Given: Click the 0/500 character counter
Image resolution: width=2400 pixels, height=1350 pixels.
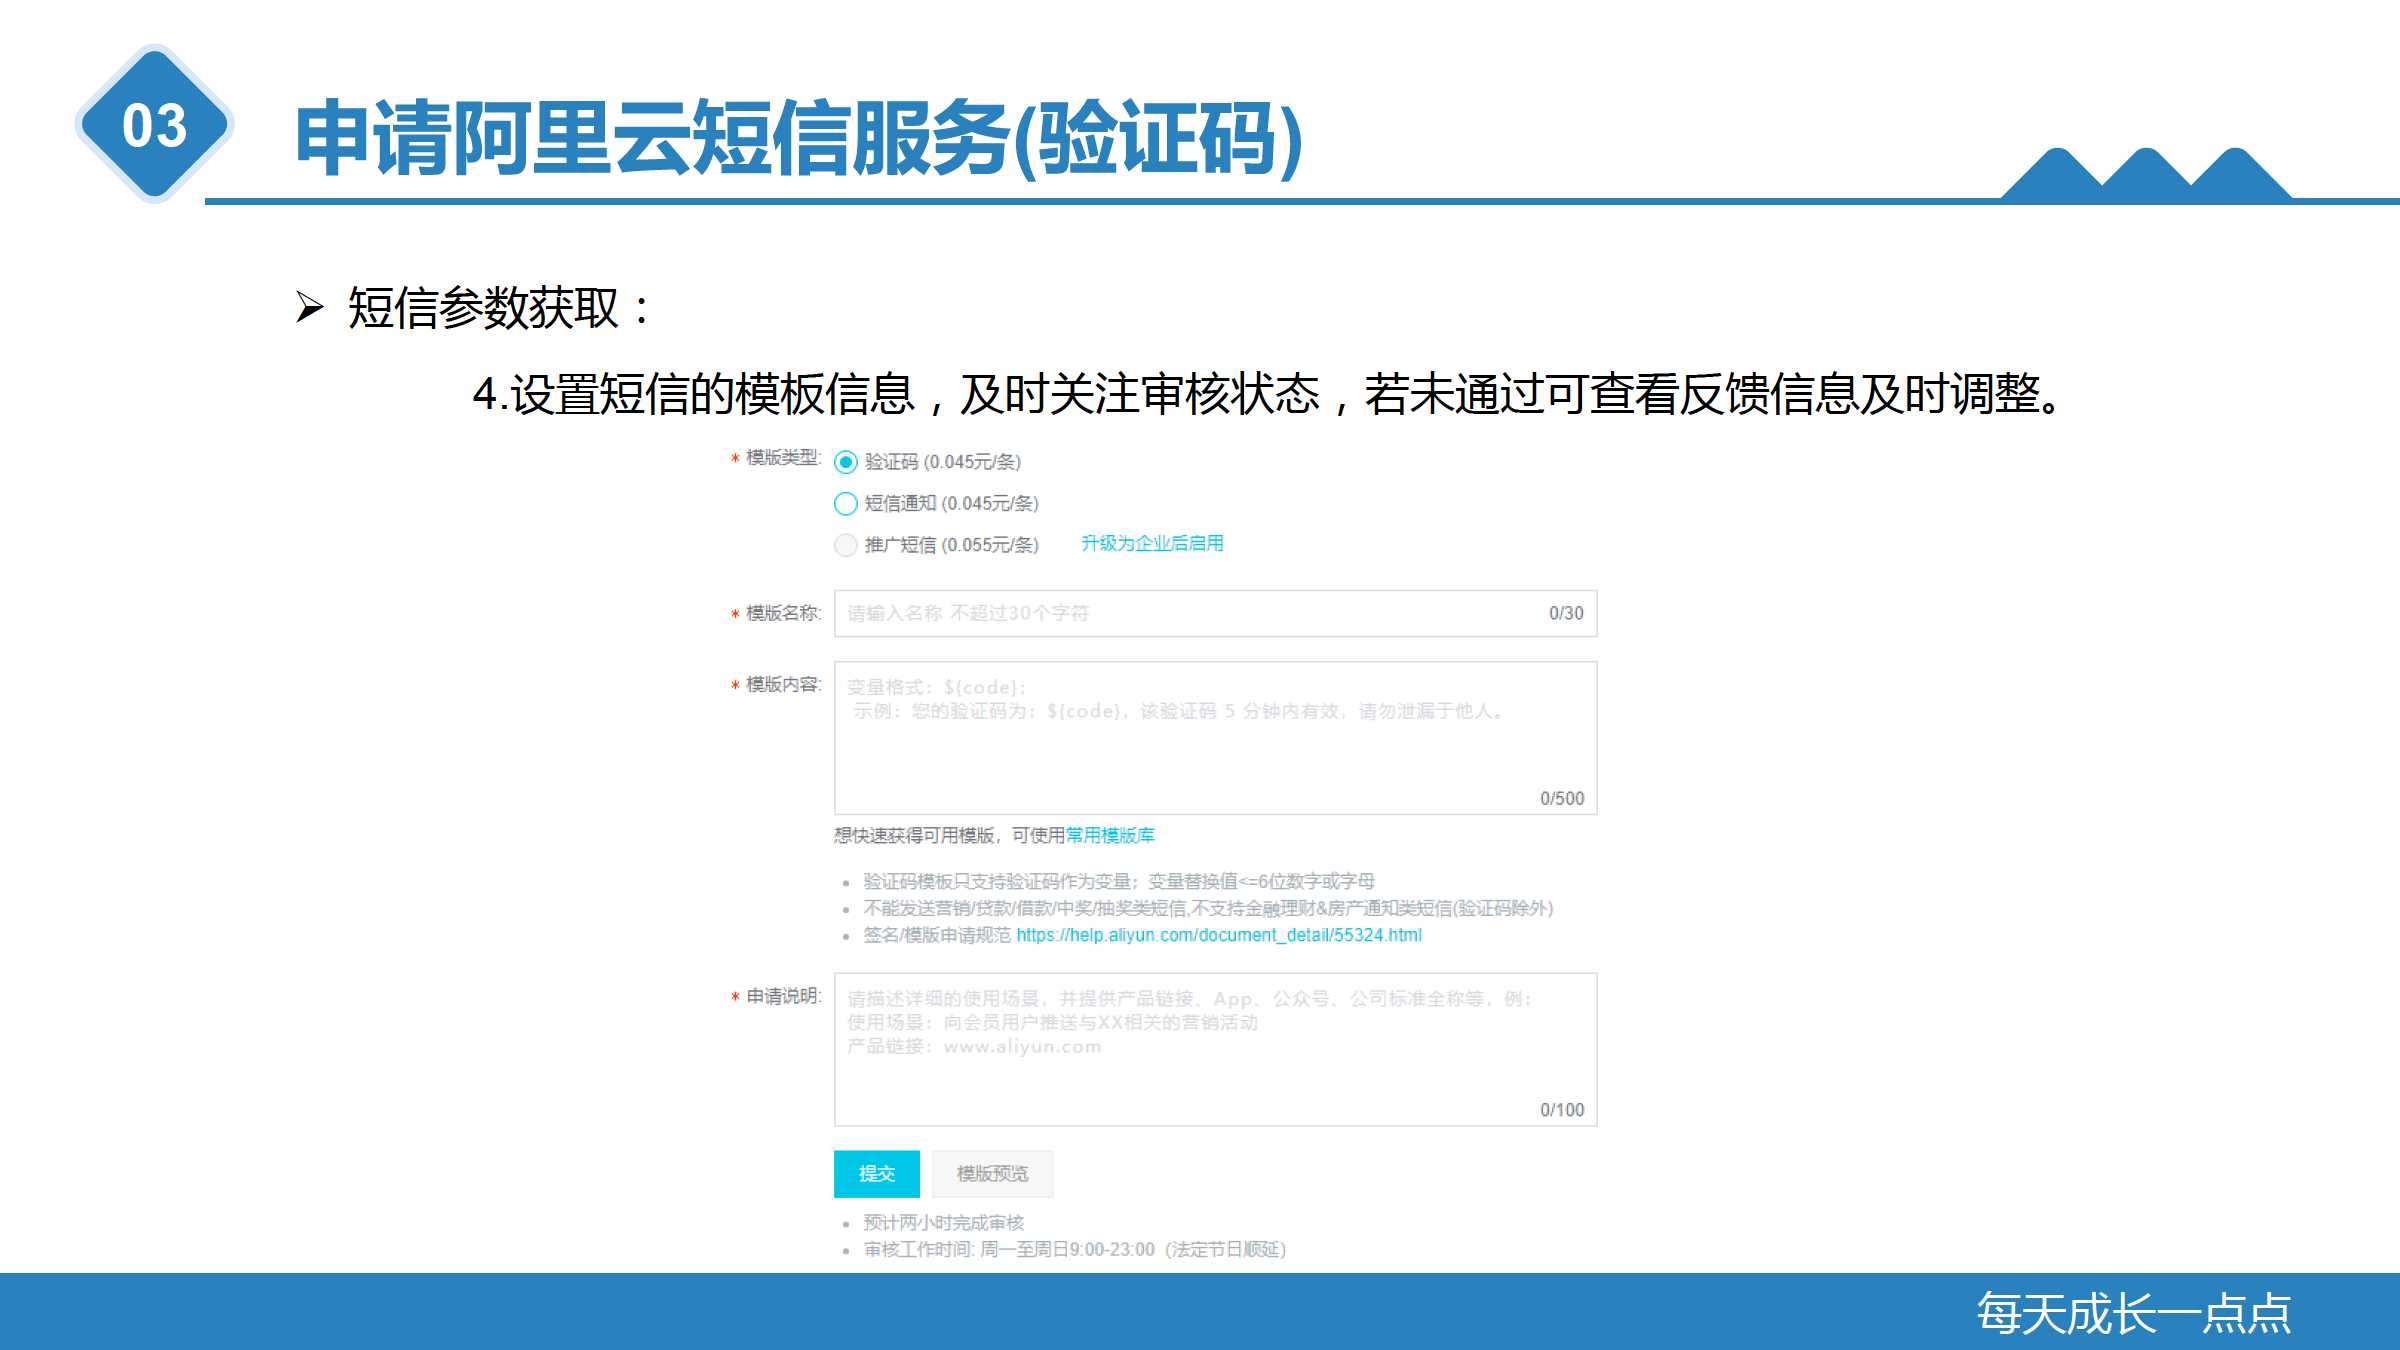Looking at the screenshot, I should (1562, 798).
